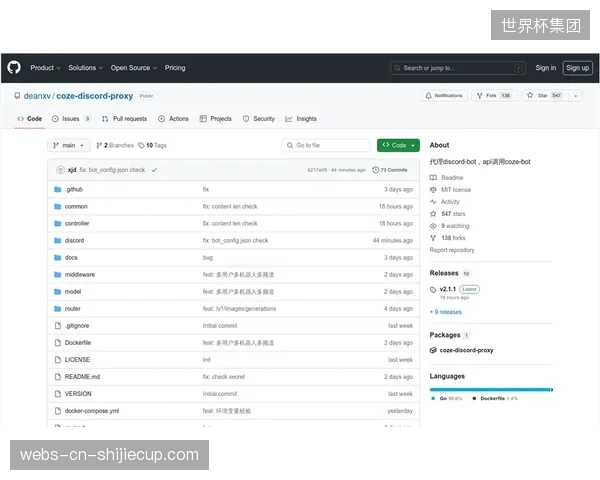Screen dimensions: 600x480
Task: Click the Go to file search field
Action: point(326,145)
